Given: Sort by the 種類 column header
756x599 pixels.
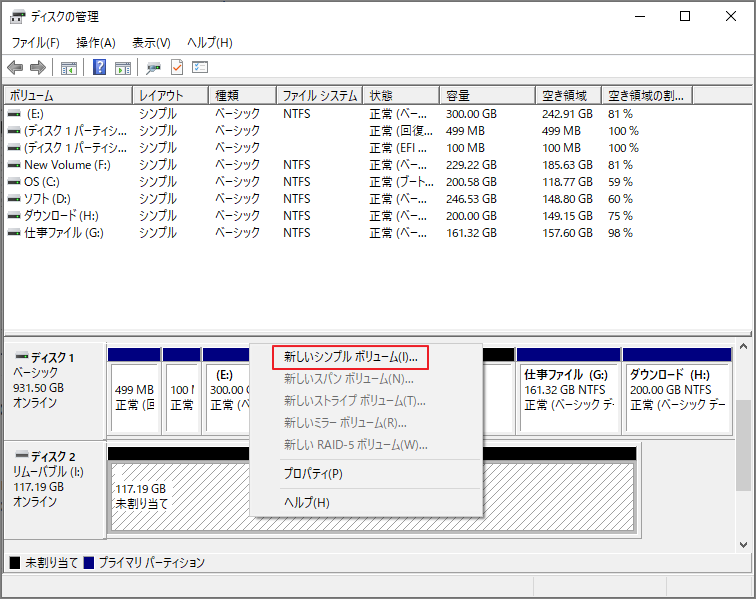Looking at the screenshot, I should click(x=243, y=95).
